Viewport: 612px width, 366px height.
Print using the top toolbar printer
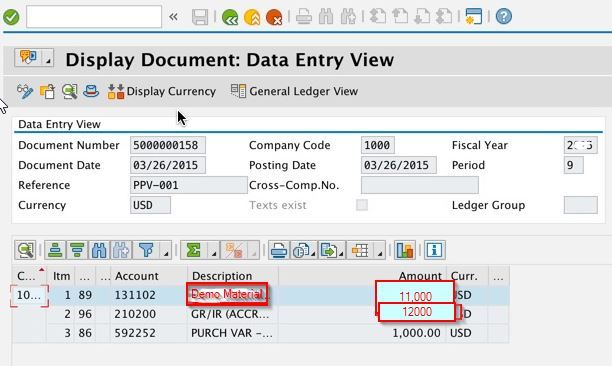pos(304,17)
